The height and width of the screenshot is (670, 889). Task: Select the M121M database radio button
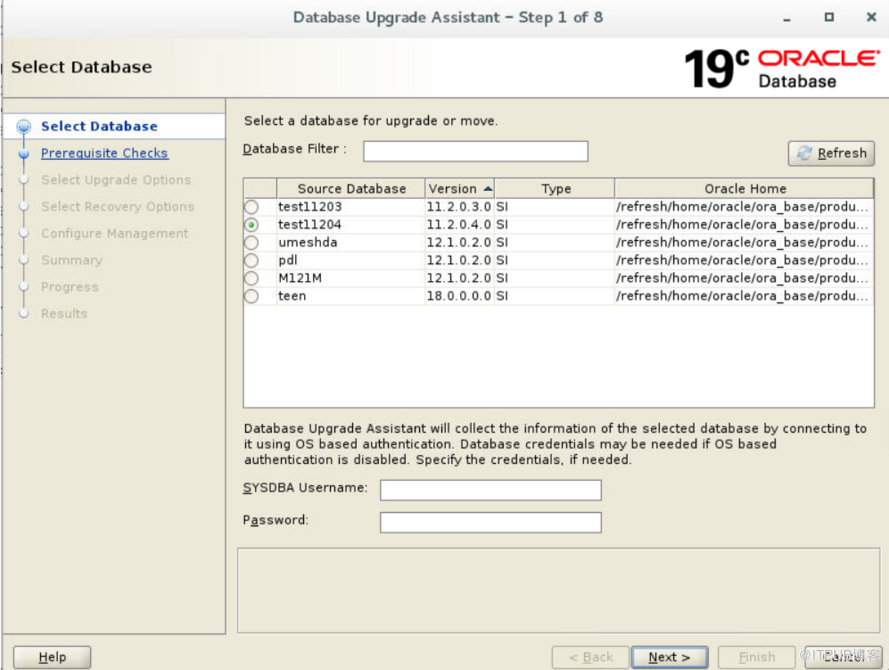(251, 278)
